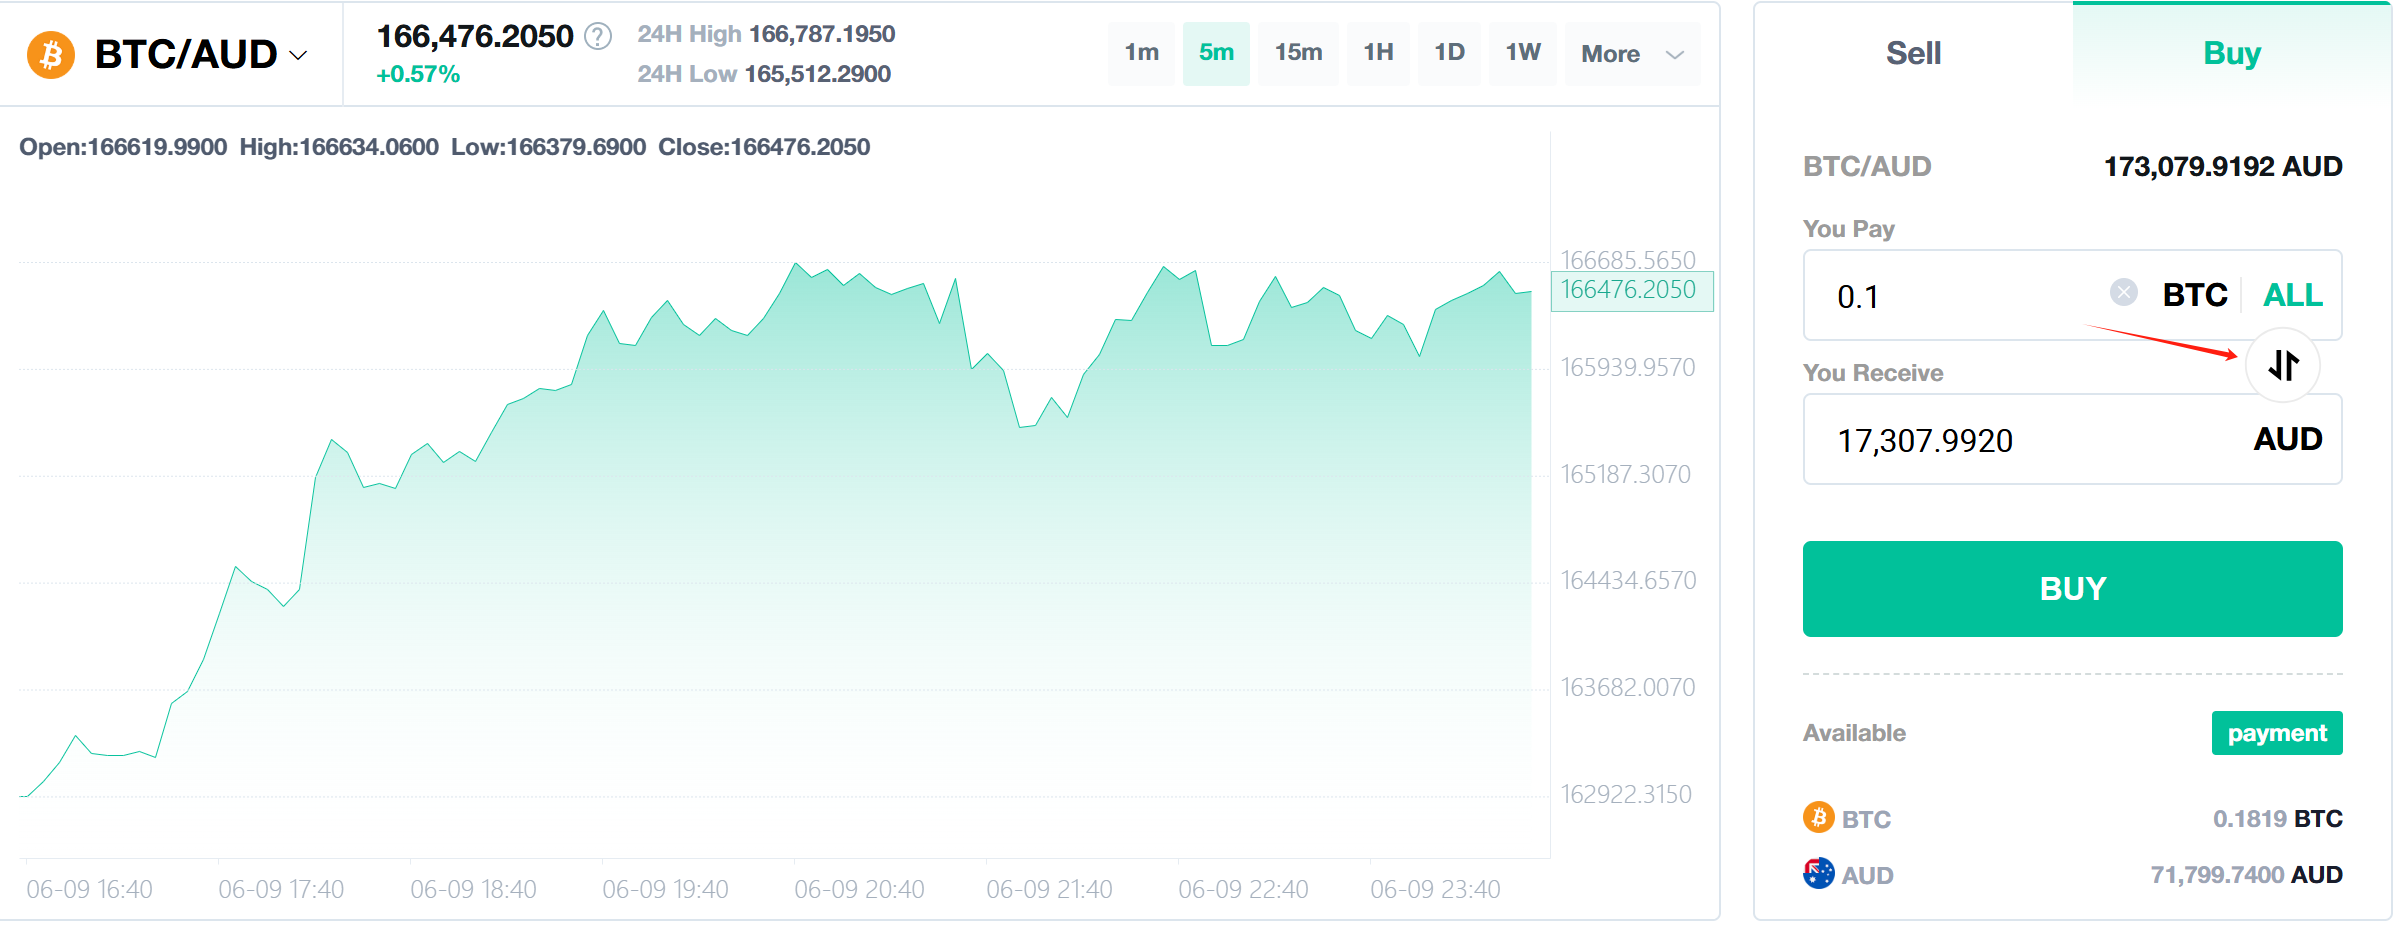Image resolution: width=2399 pixels, height=931 pixels.
Task: Switch chart to 1m timeframe
Action: tap(1140, 54)
